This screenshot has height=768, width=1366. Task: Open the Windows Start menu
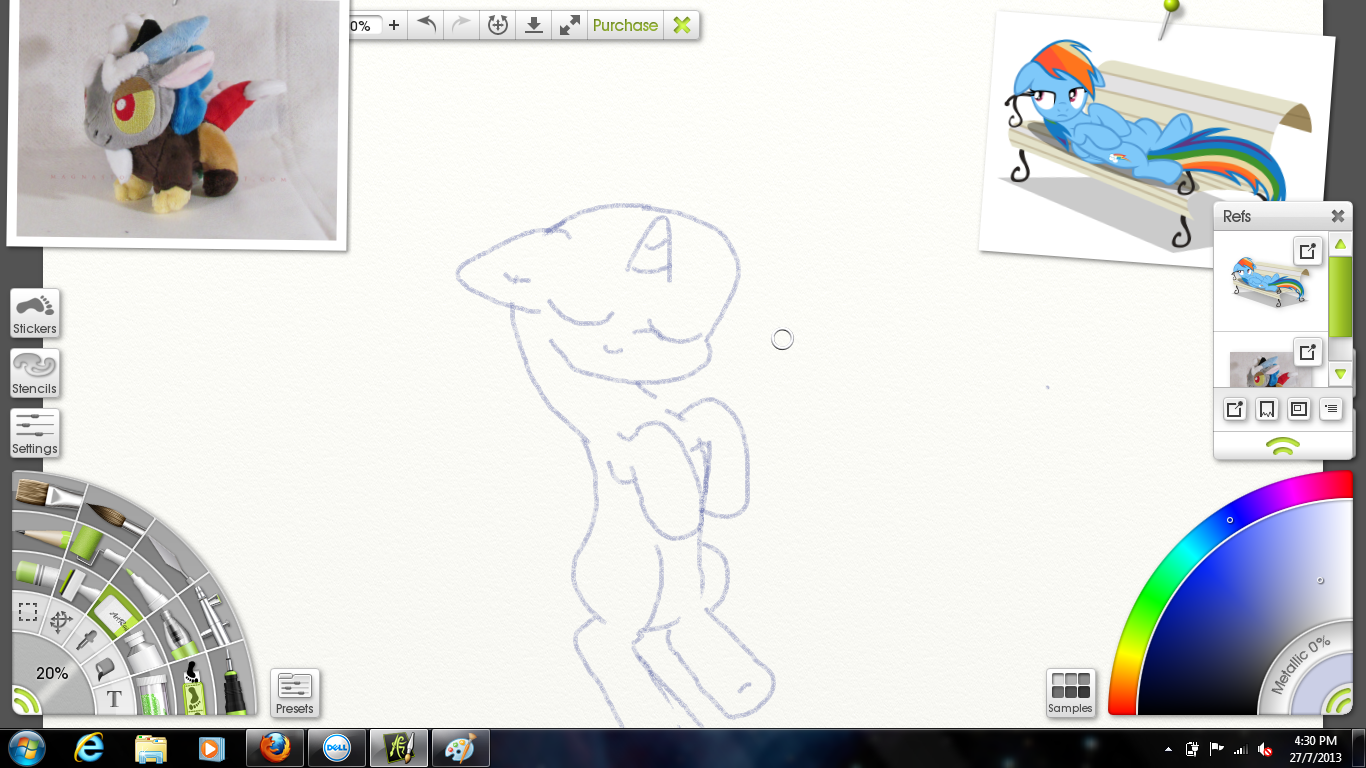[25, 748]
